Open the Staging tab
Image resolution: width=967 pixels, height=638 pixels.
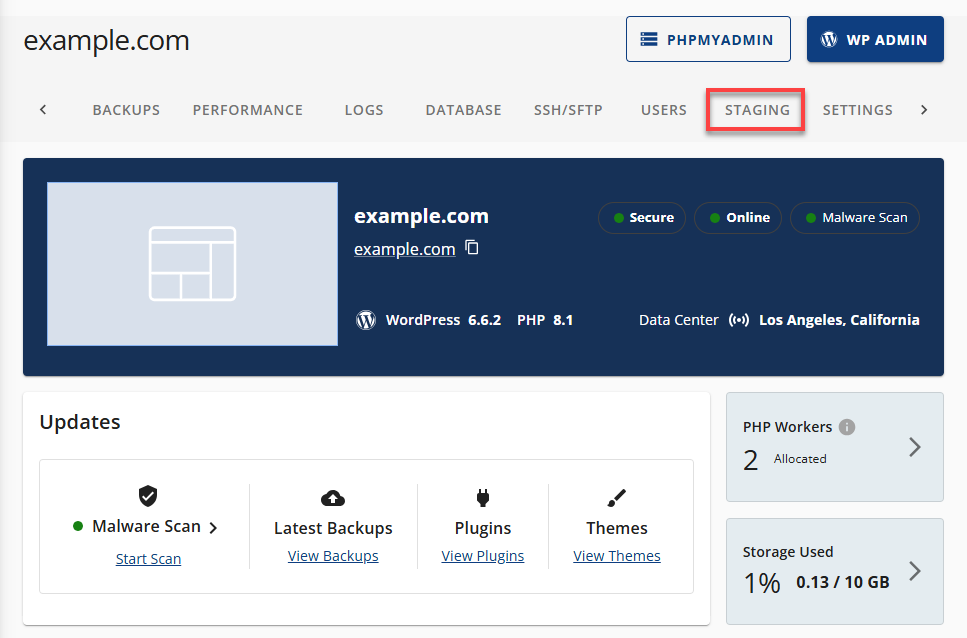click(755, 110)
